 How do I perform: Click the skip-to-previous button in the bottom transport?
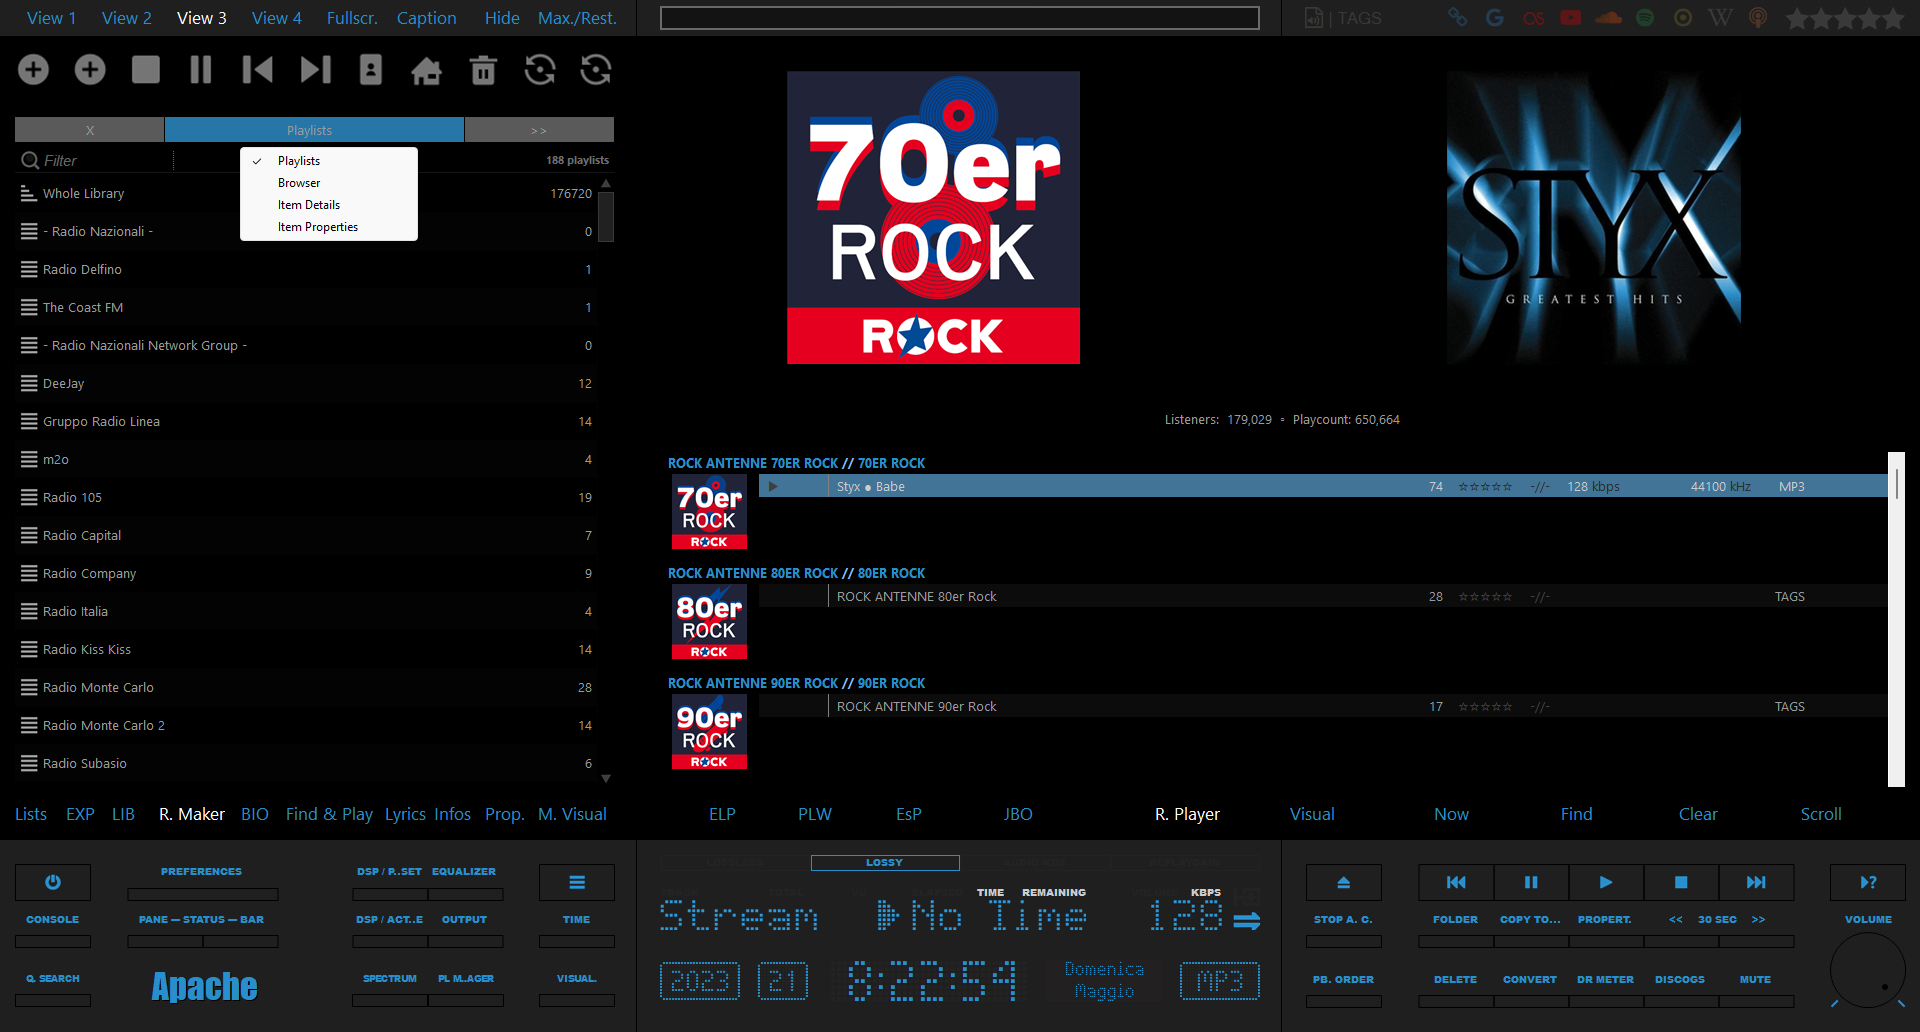[x=1456, y=882]
